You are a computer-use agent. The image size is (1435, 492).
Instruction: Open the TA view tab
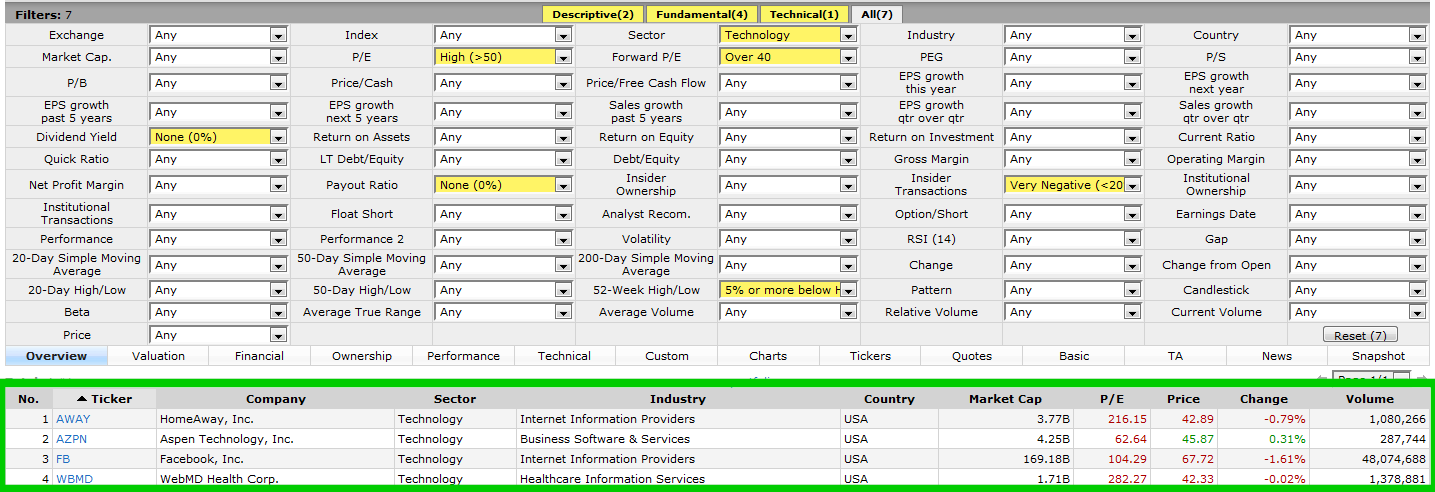(1175, 356)
